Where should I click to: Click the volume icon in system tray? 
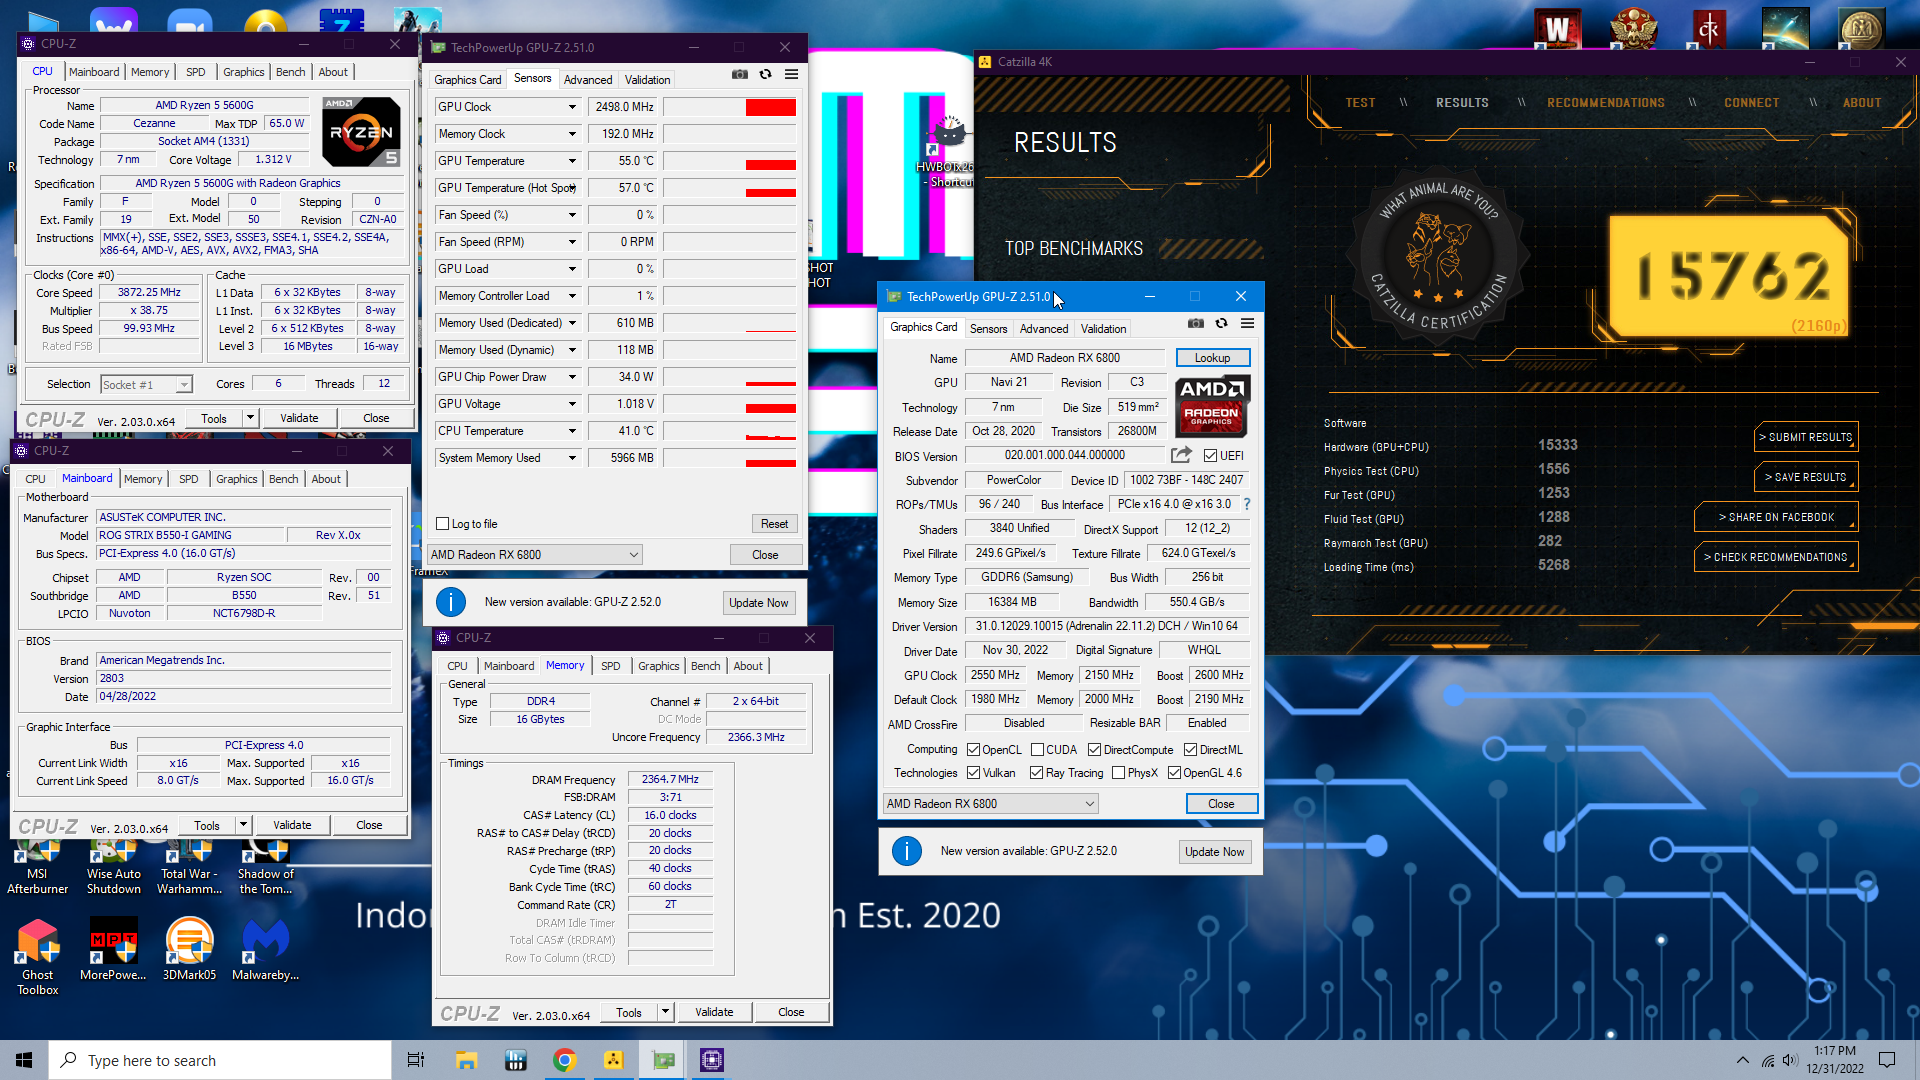pyautogui.click(x=1790, y=1060)
